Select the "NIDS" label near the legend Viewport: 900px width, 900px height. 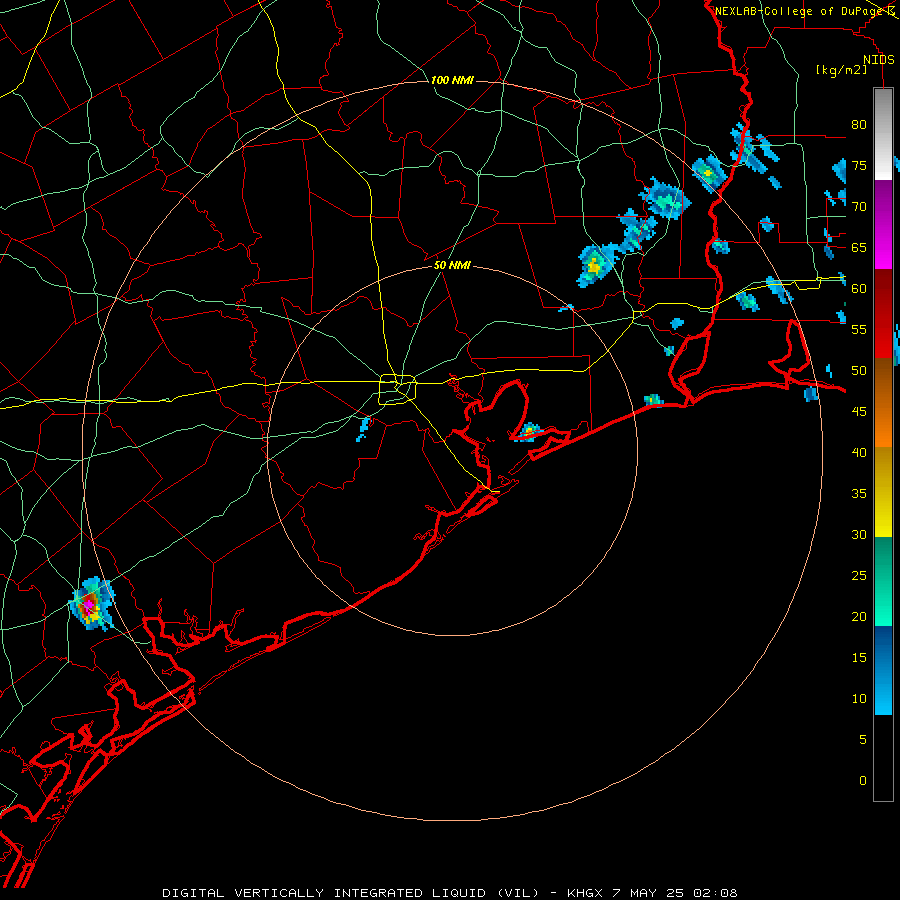click(x=878, y=60)
